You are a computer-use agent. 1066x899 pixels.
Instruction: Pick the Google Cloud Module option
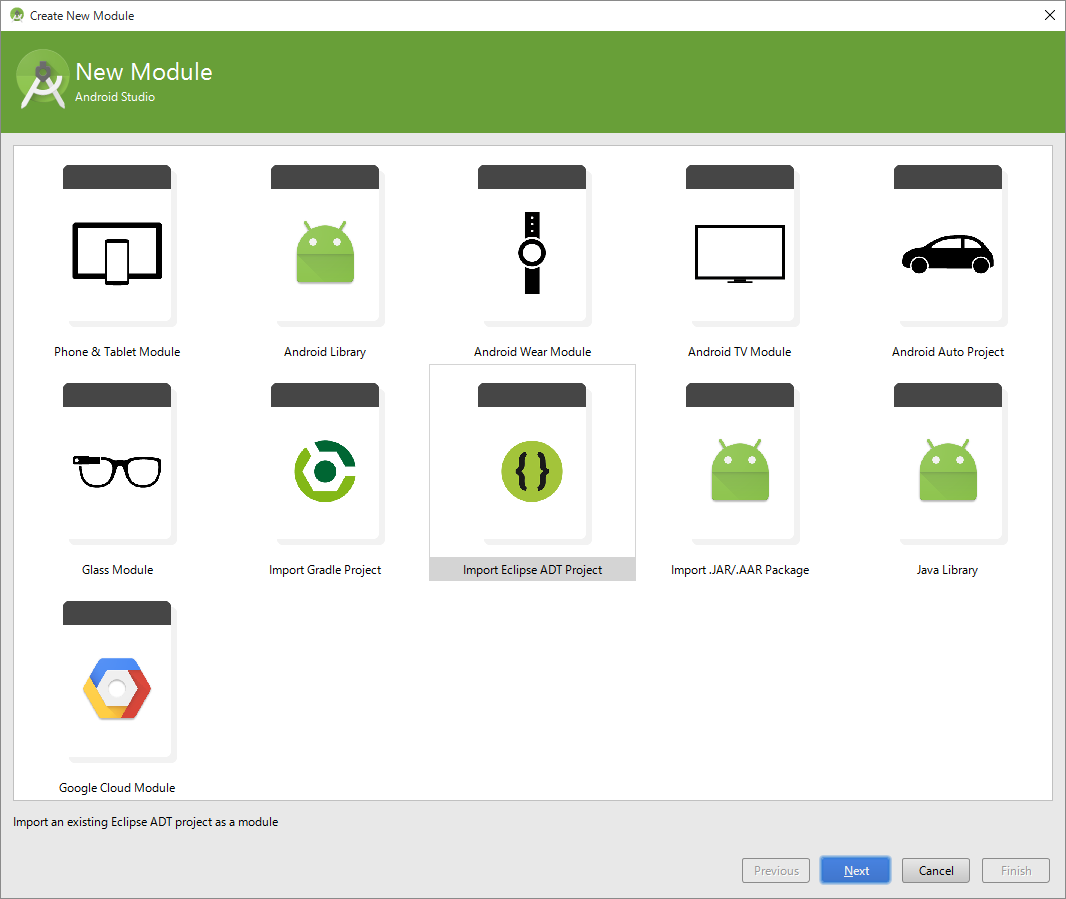click(116, 688)
